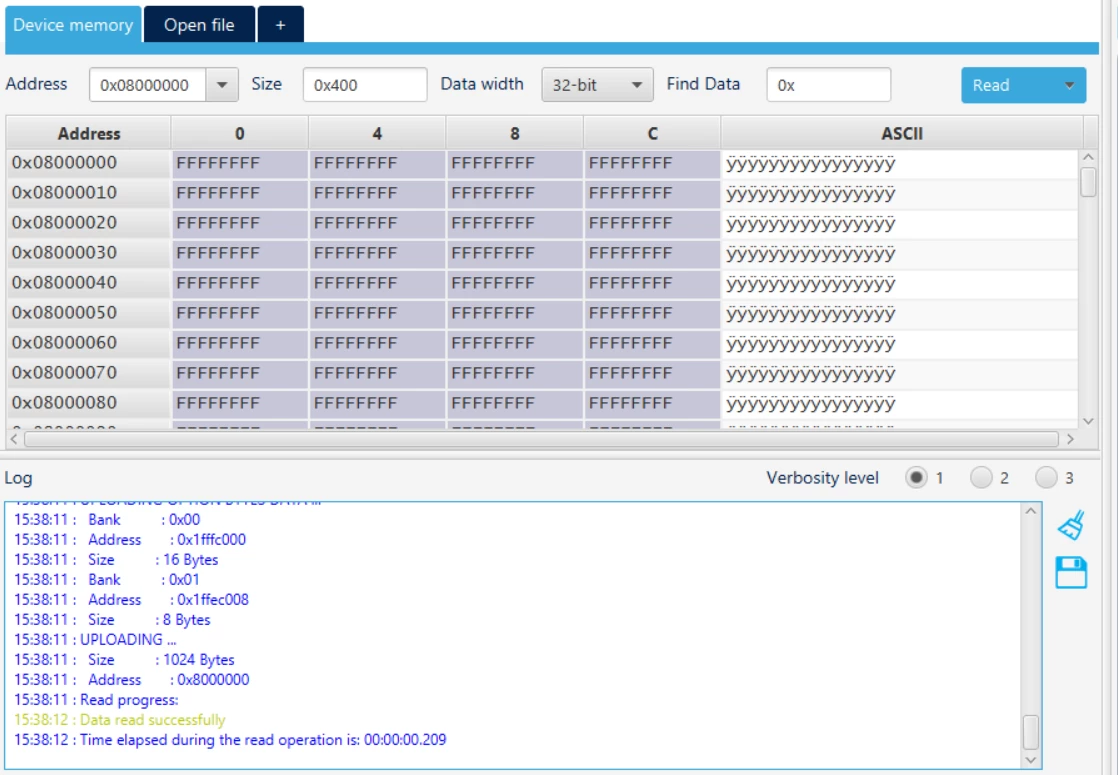Image resolution: width=1118 pixels, height=775 pixels.
Task: Select column 0 cell in row 0x08000000
Action: pos(240,163)
